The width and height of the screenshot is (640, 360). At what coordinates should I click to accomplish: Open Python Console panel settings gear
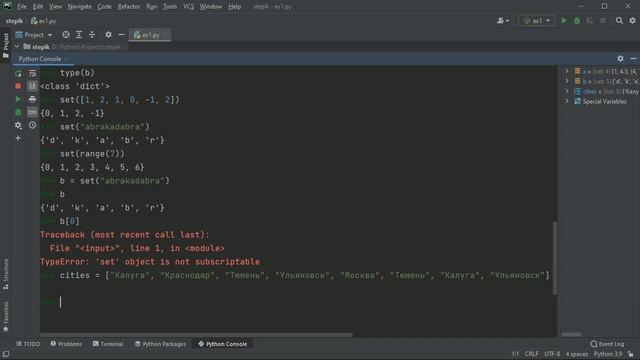pyautogui.click(x=620, y=59)
